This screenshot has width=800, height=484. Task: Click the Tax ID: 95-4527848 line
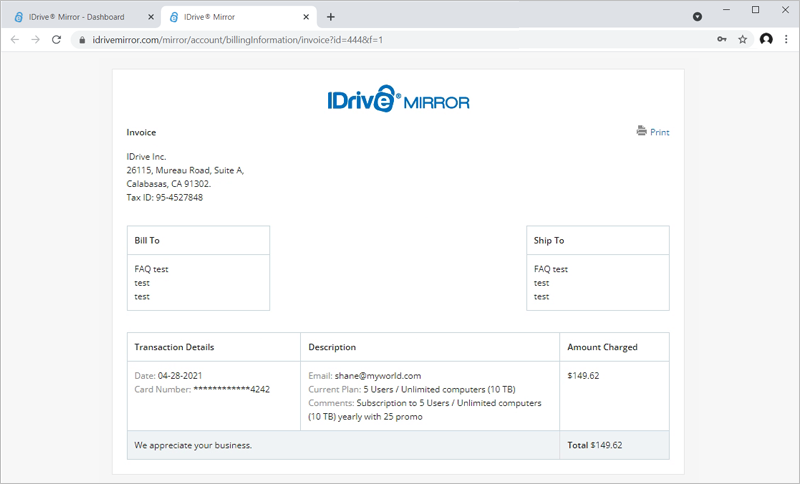point(165,197)
